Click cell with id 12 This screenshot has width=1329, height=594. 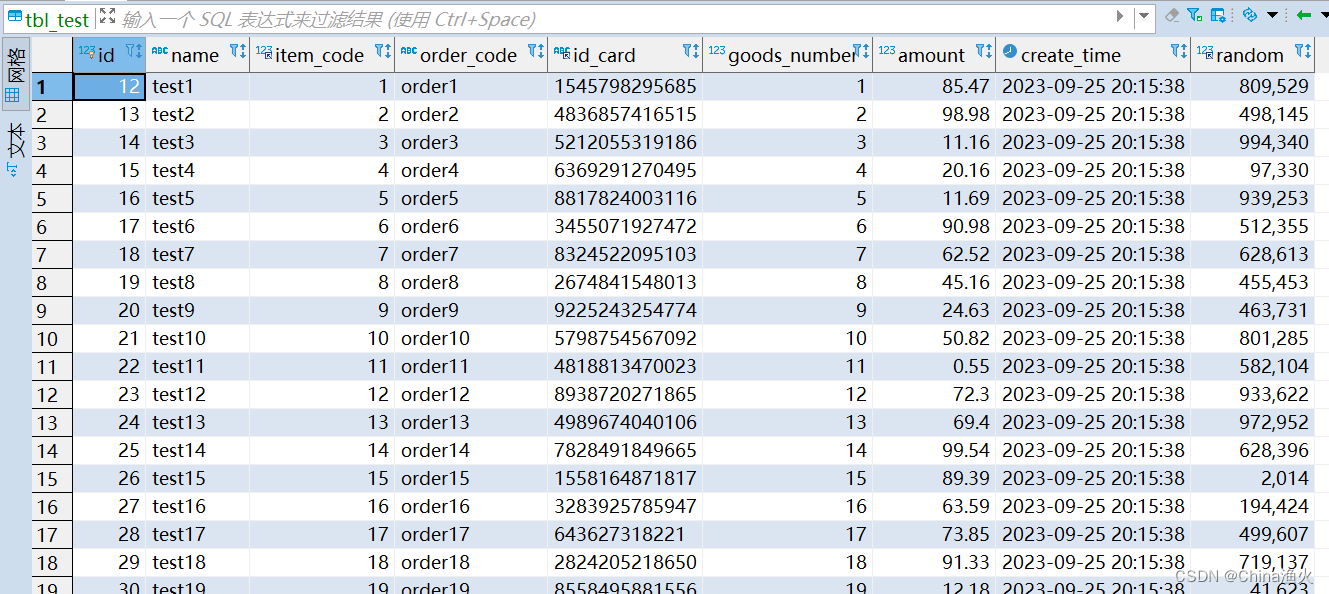(110, 86)
